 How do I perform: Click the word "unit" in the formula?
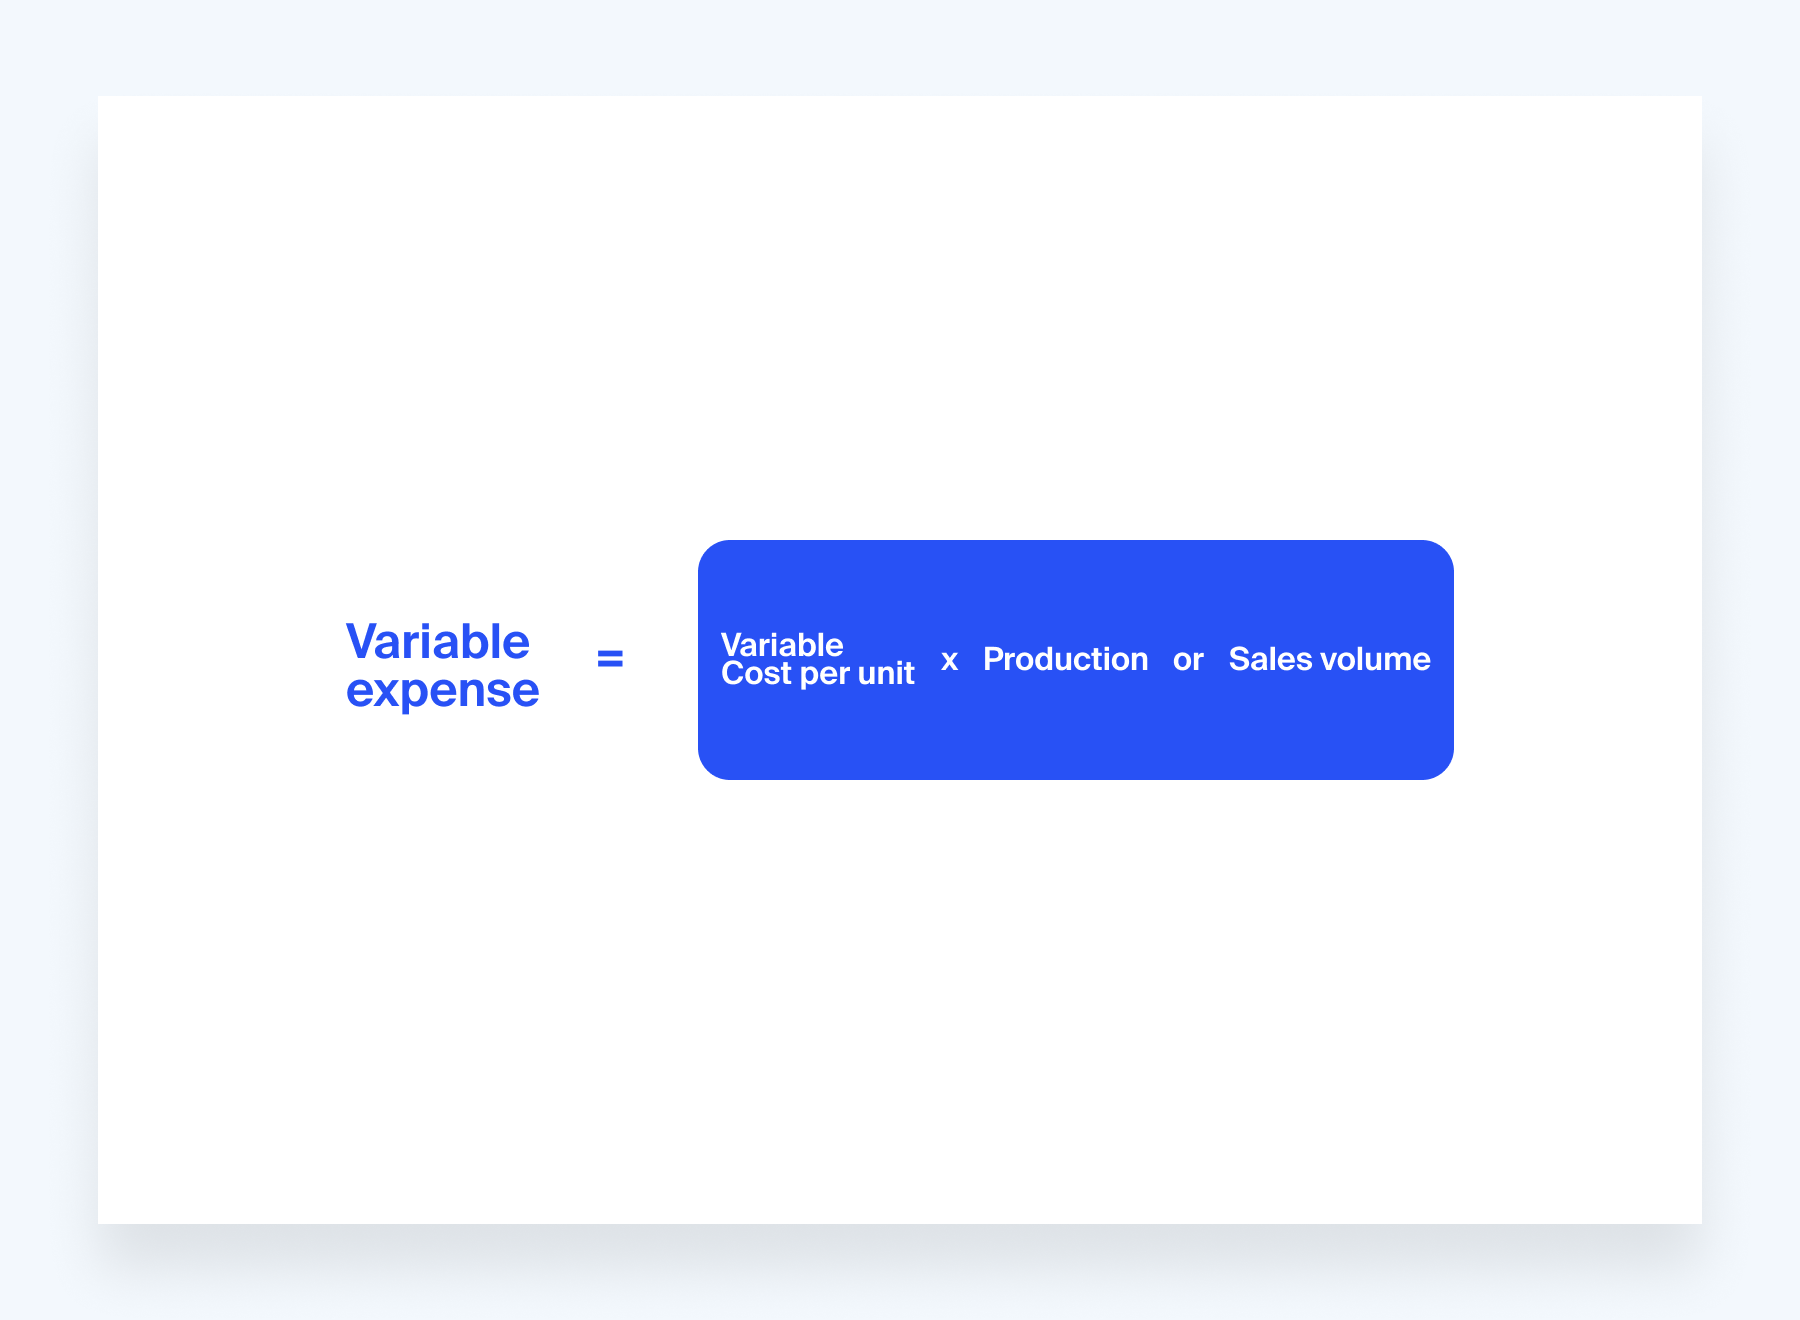[886, 674]
